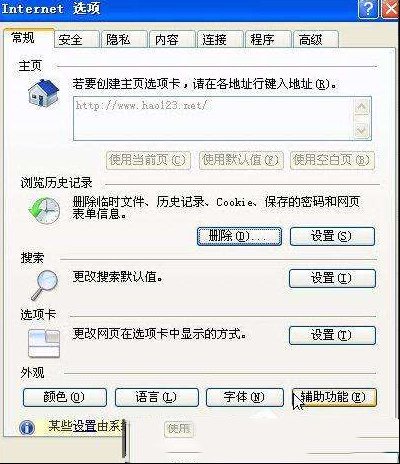Screen dimensions: 400x464
Task: Open the help question mark button
Action: pos(368,9)
